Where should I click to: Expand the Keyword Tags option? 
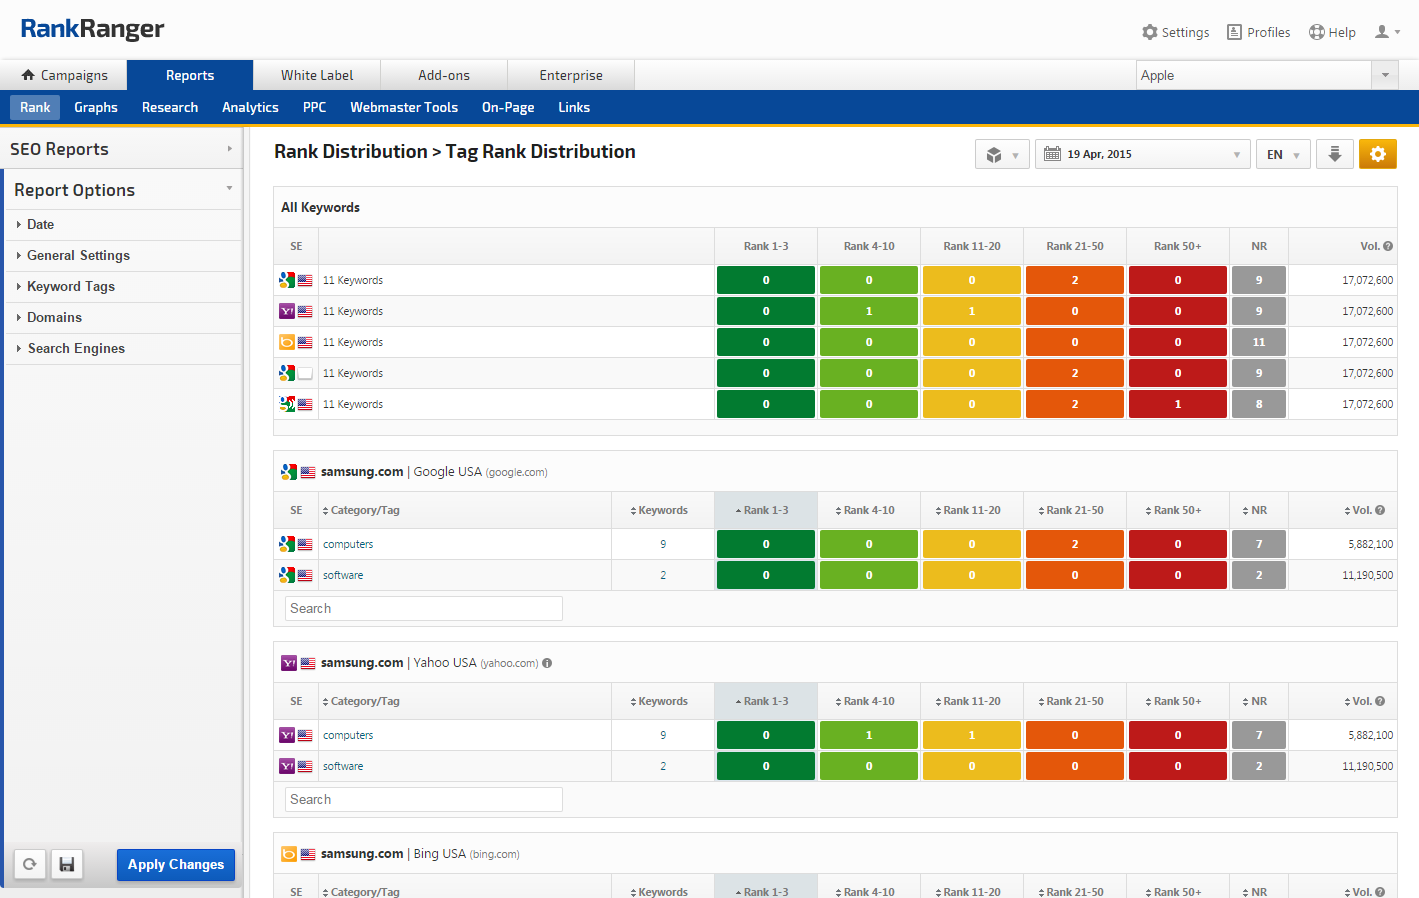(70, 286)
